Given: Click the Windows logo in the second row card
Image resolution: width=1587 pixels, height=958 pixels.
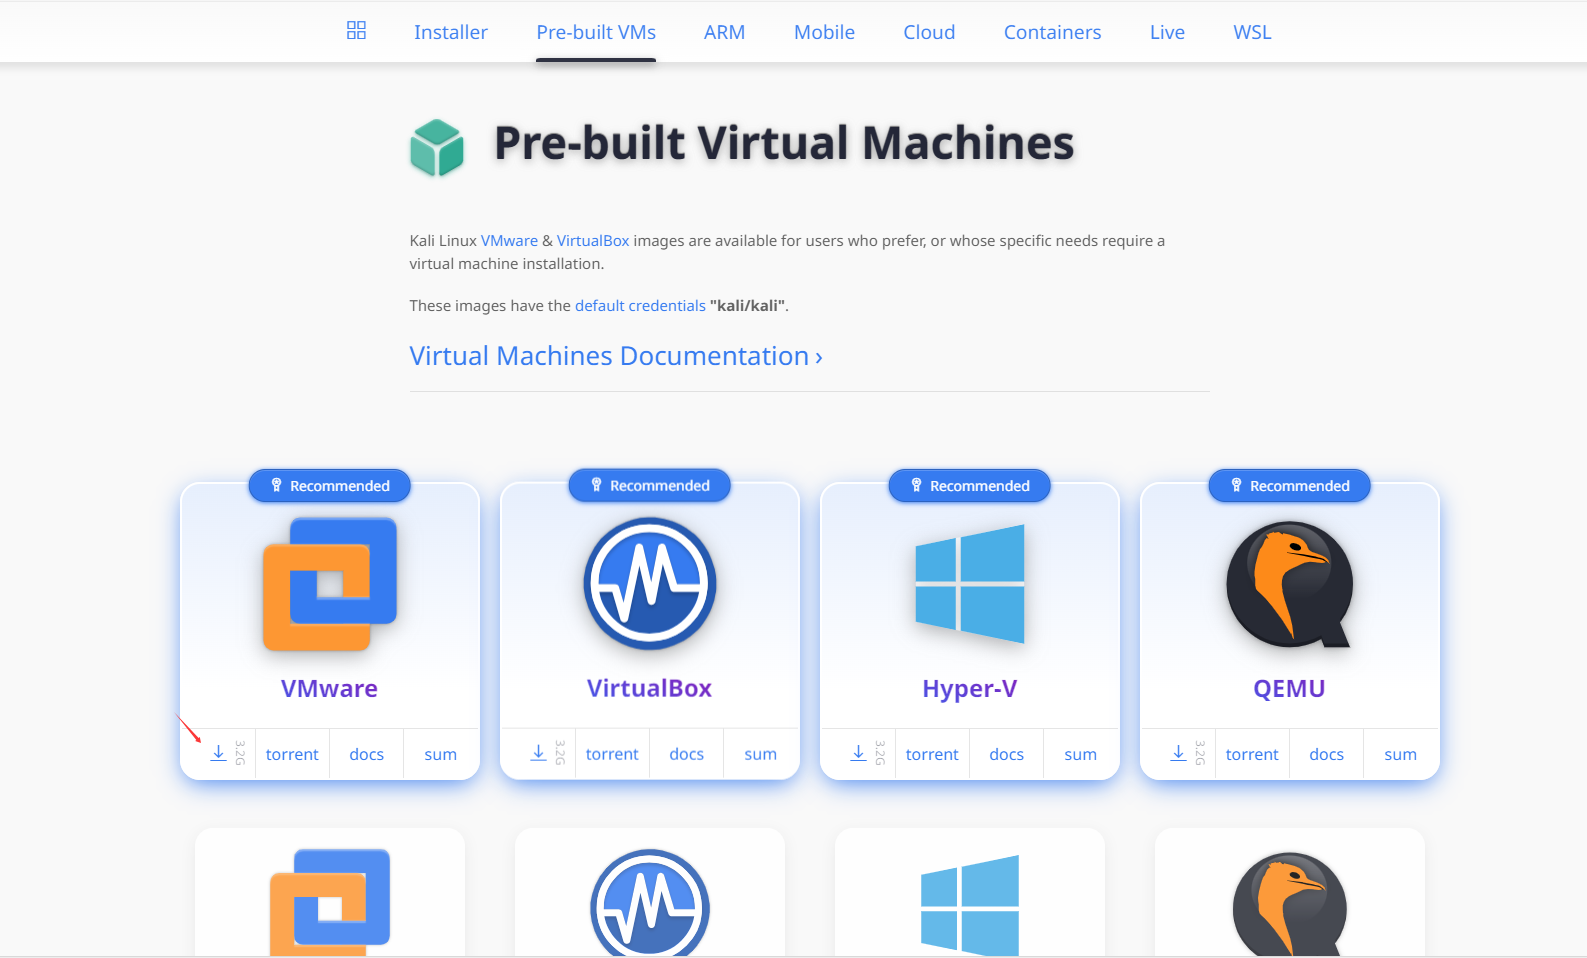Looking at the screenshot, I should [970, 905].
